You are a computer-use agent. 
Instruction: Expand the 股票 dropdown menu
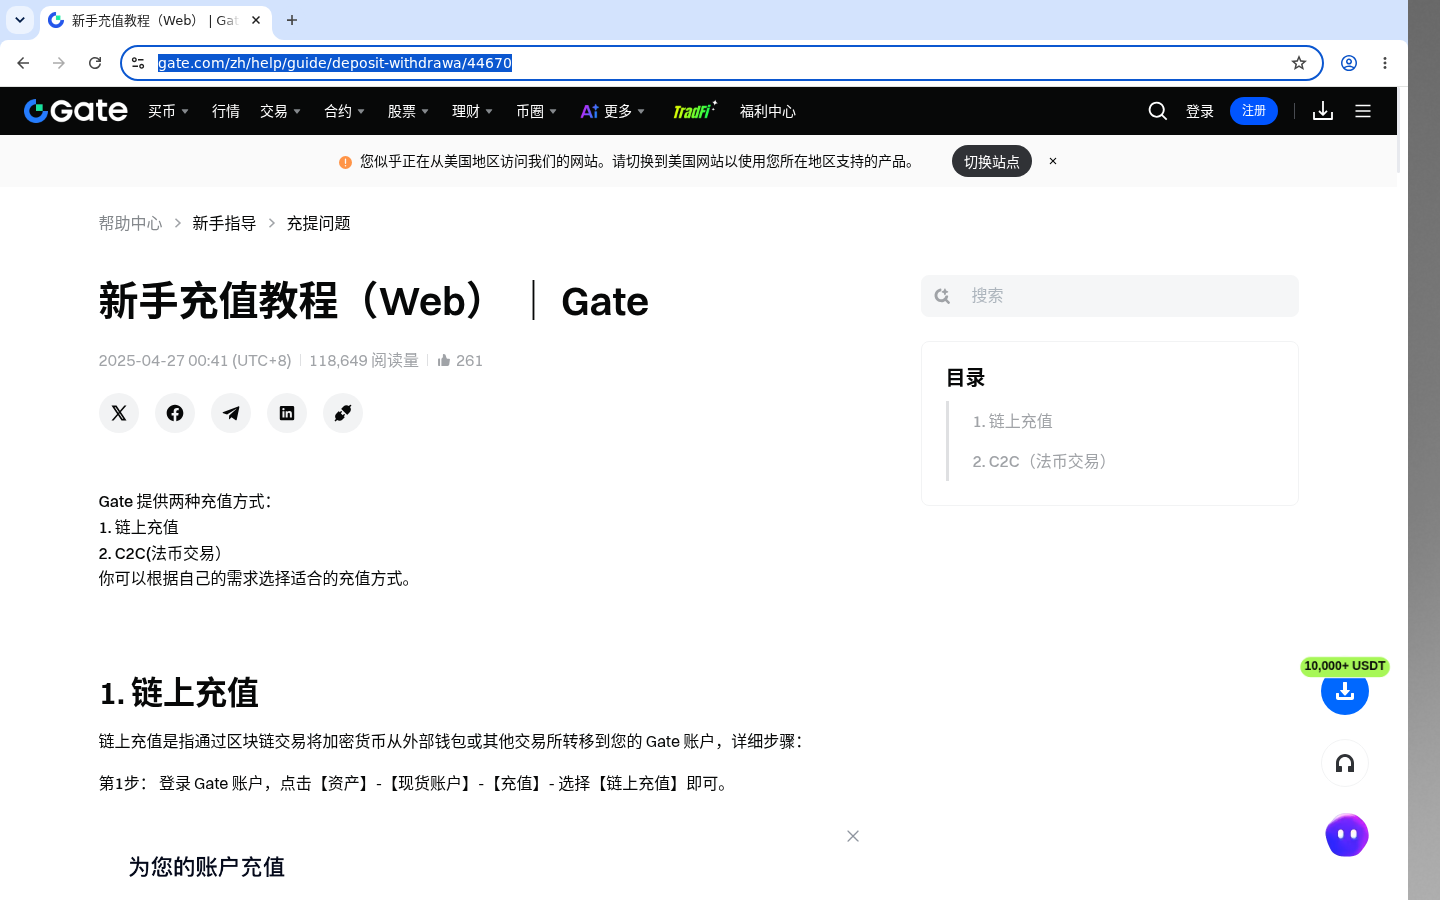[x=409, y=111]
